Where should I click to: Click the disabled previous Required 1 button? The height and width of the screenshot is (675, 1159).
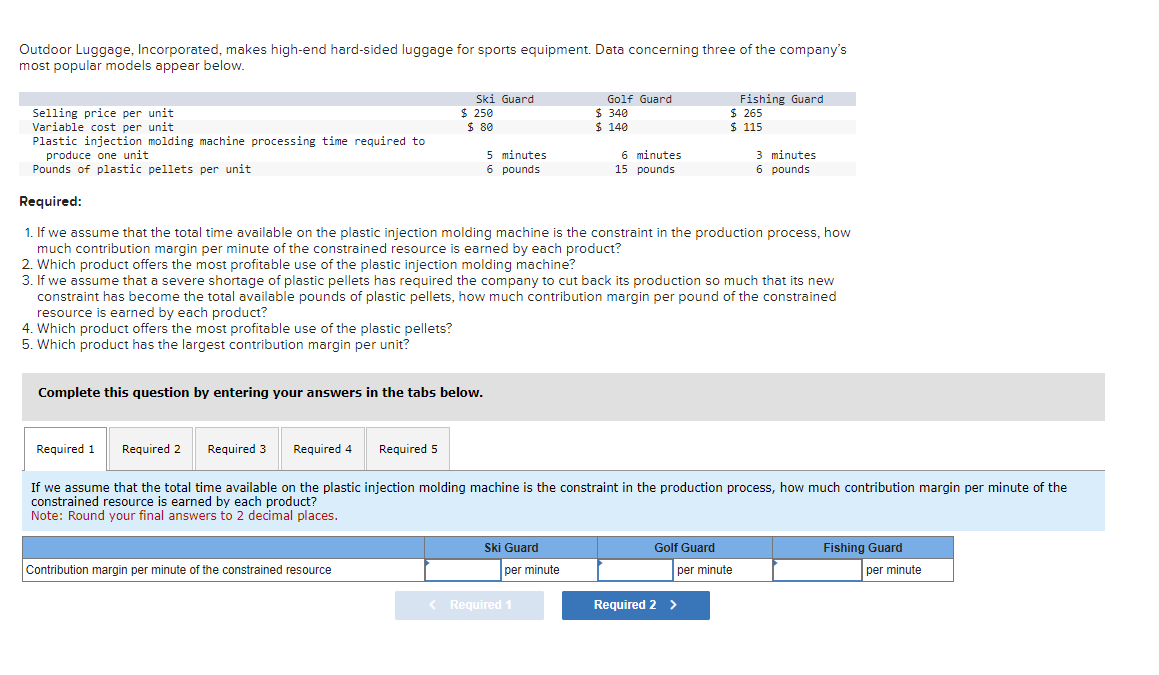tap(469, 605)
